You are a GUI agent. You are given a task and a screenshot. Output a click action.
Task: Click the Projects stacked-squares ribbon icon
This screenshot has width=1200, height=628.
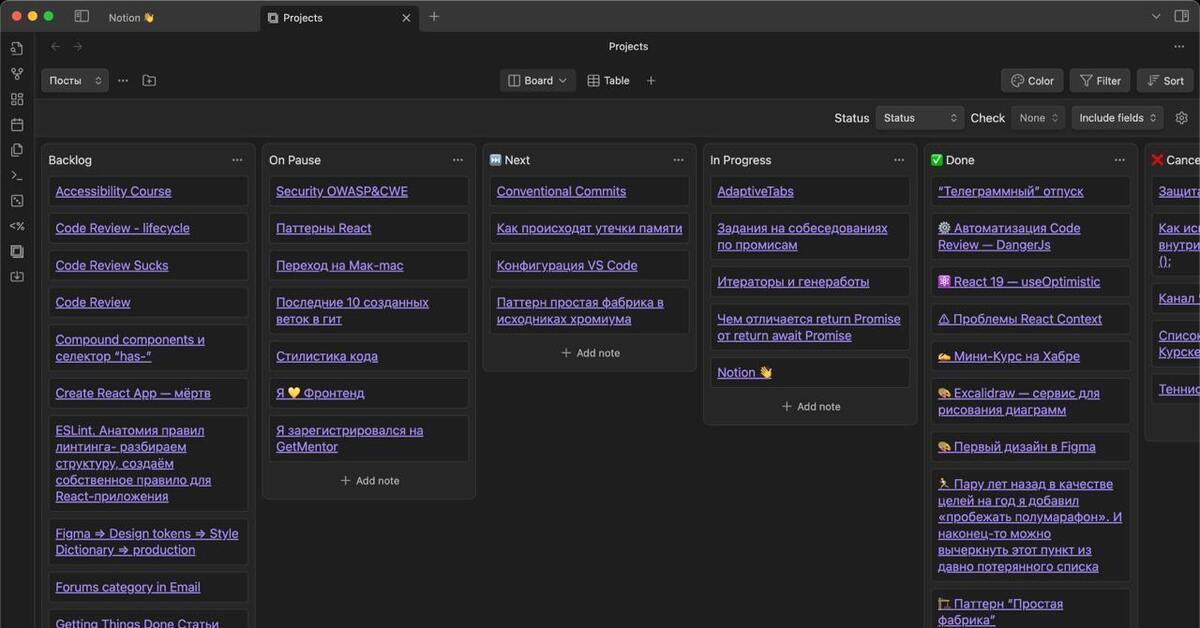click(x=17, y=251)
